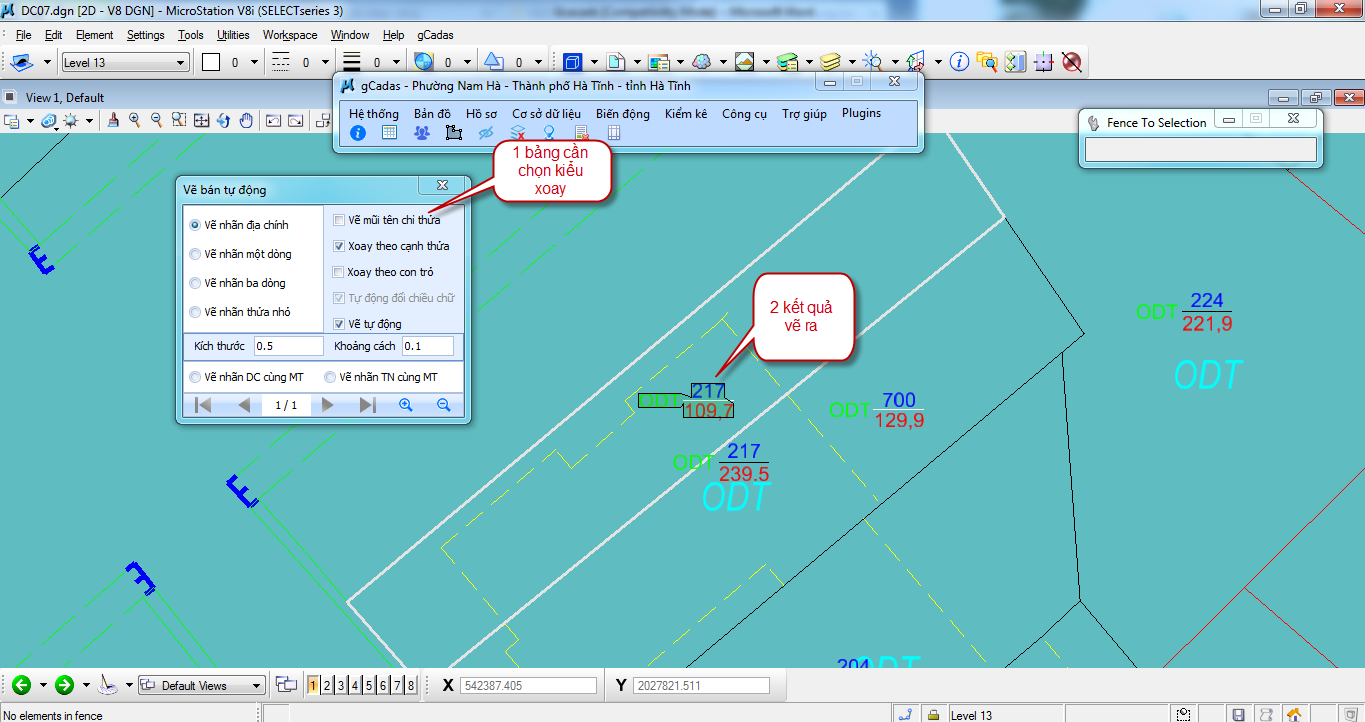Click the Element Information icon in main toolbar
The width and height of the screenshot is (1365, 722).
[x=959, y=62]
